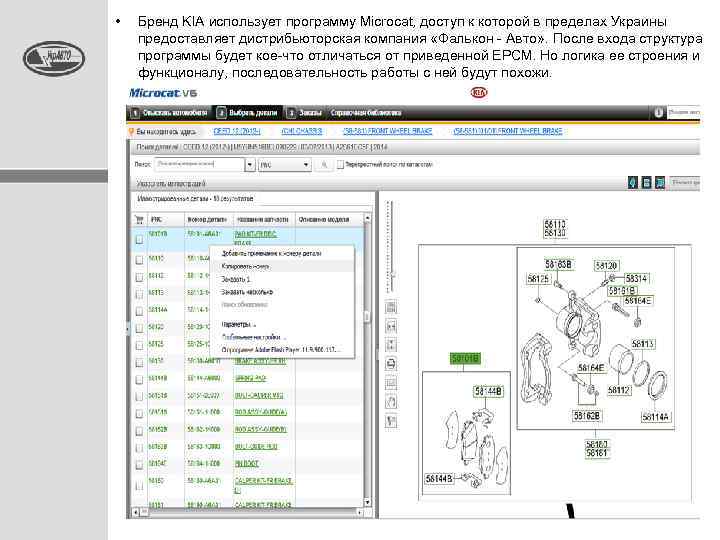720x540 pixels.
Task: Click into the part search input field
Action: coord(199,164)
